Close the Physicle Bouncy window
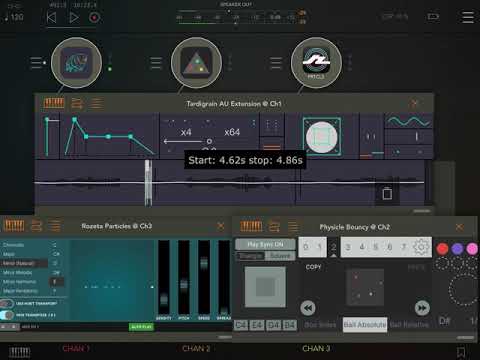480x360 pixels. (x=460, y=227)
